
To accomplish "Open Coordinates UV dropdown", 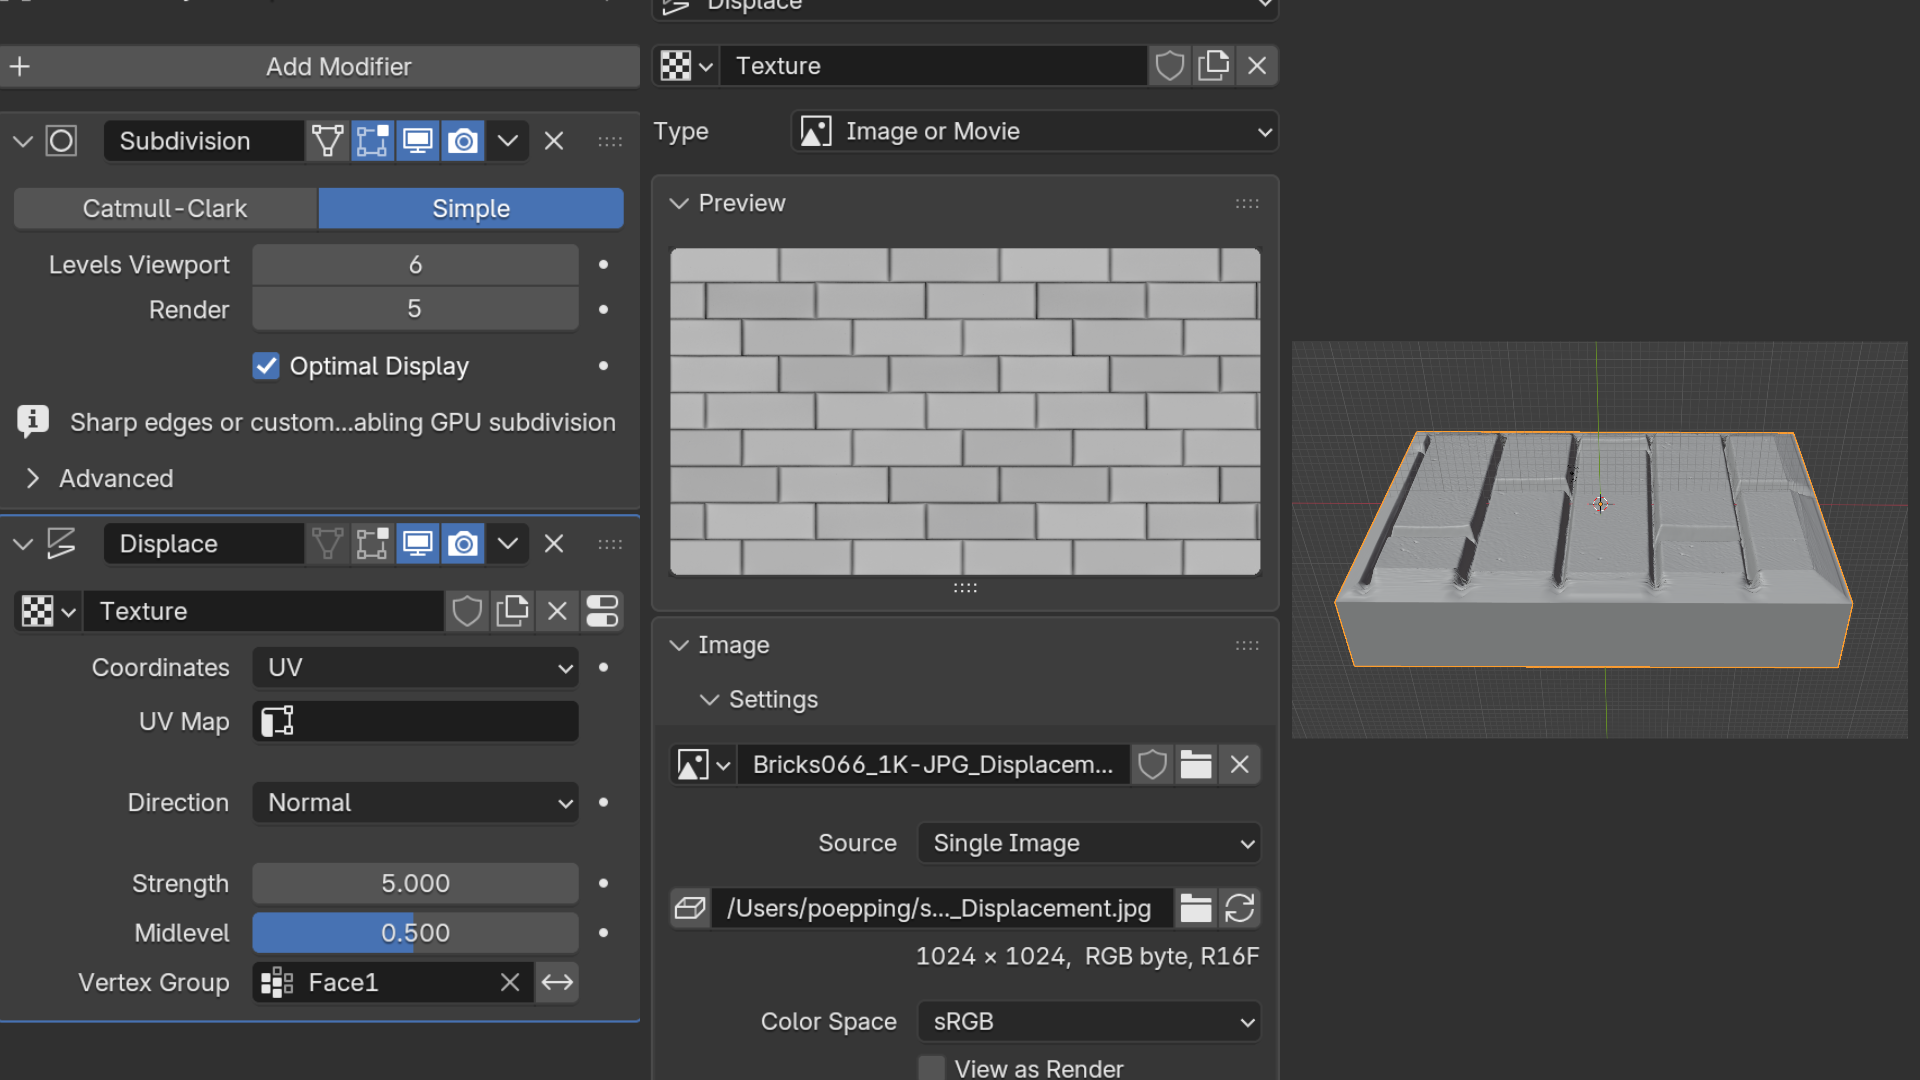I will coord(415,668).
